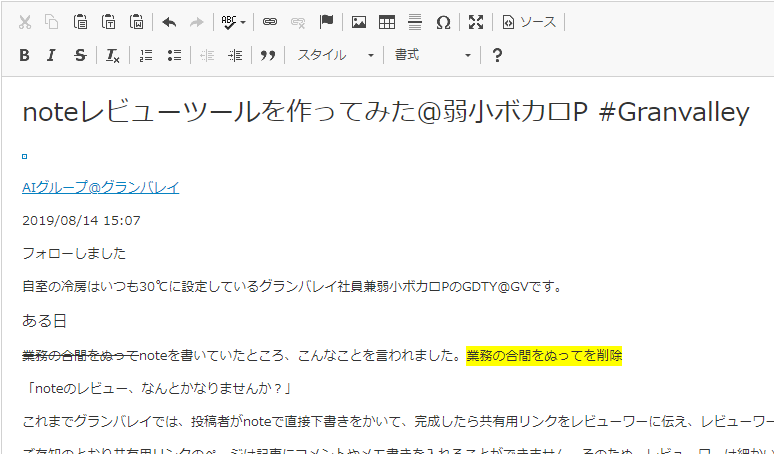Insert a link with chain icon

[269, 21]
